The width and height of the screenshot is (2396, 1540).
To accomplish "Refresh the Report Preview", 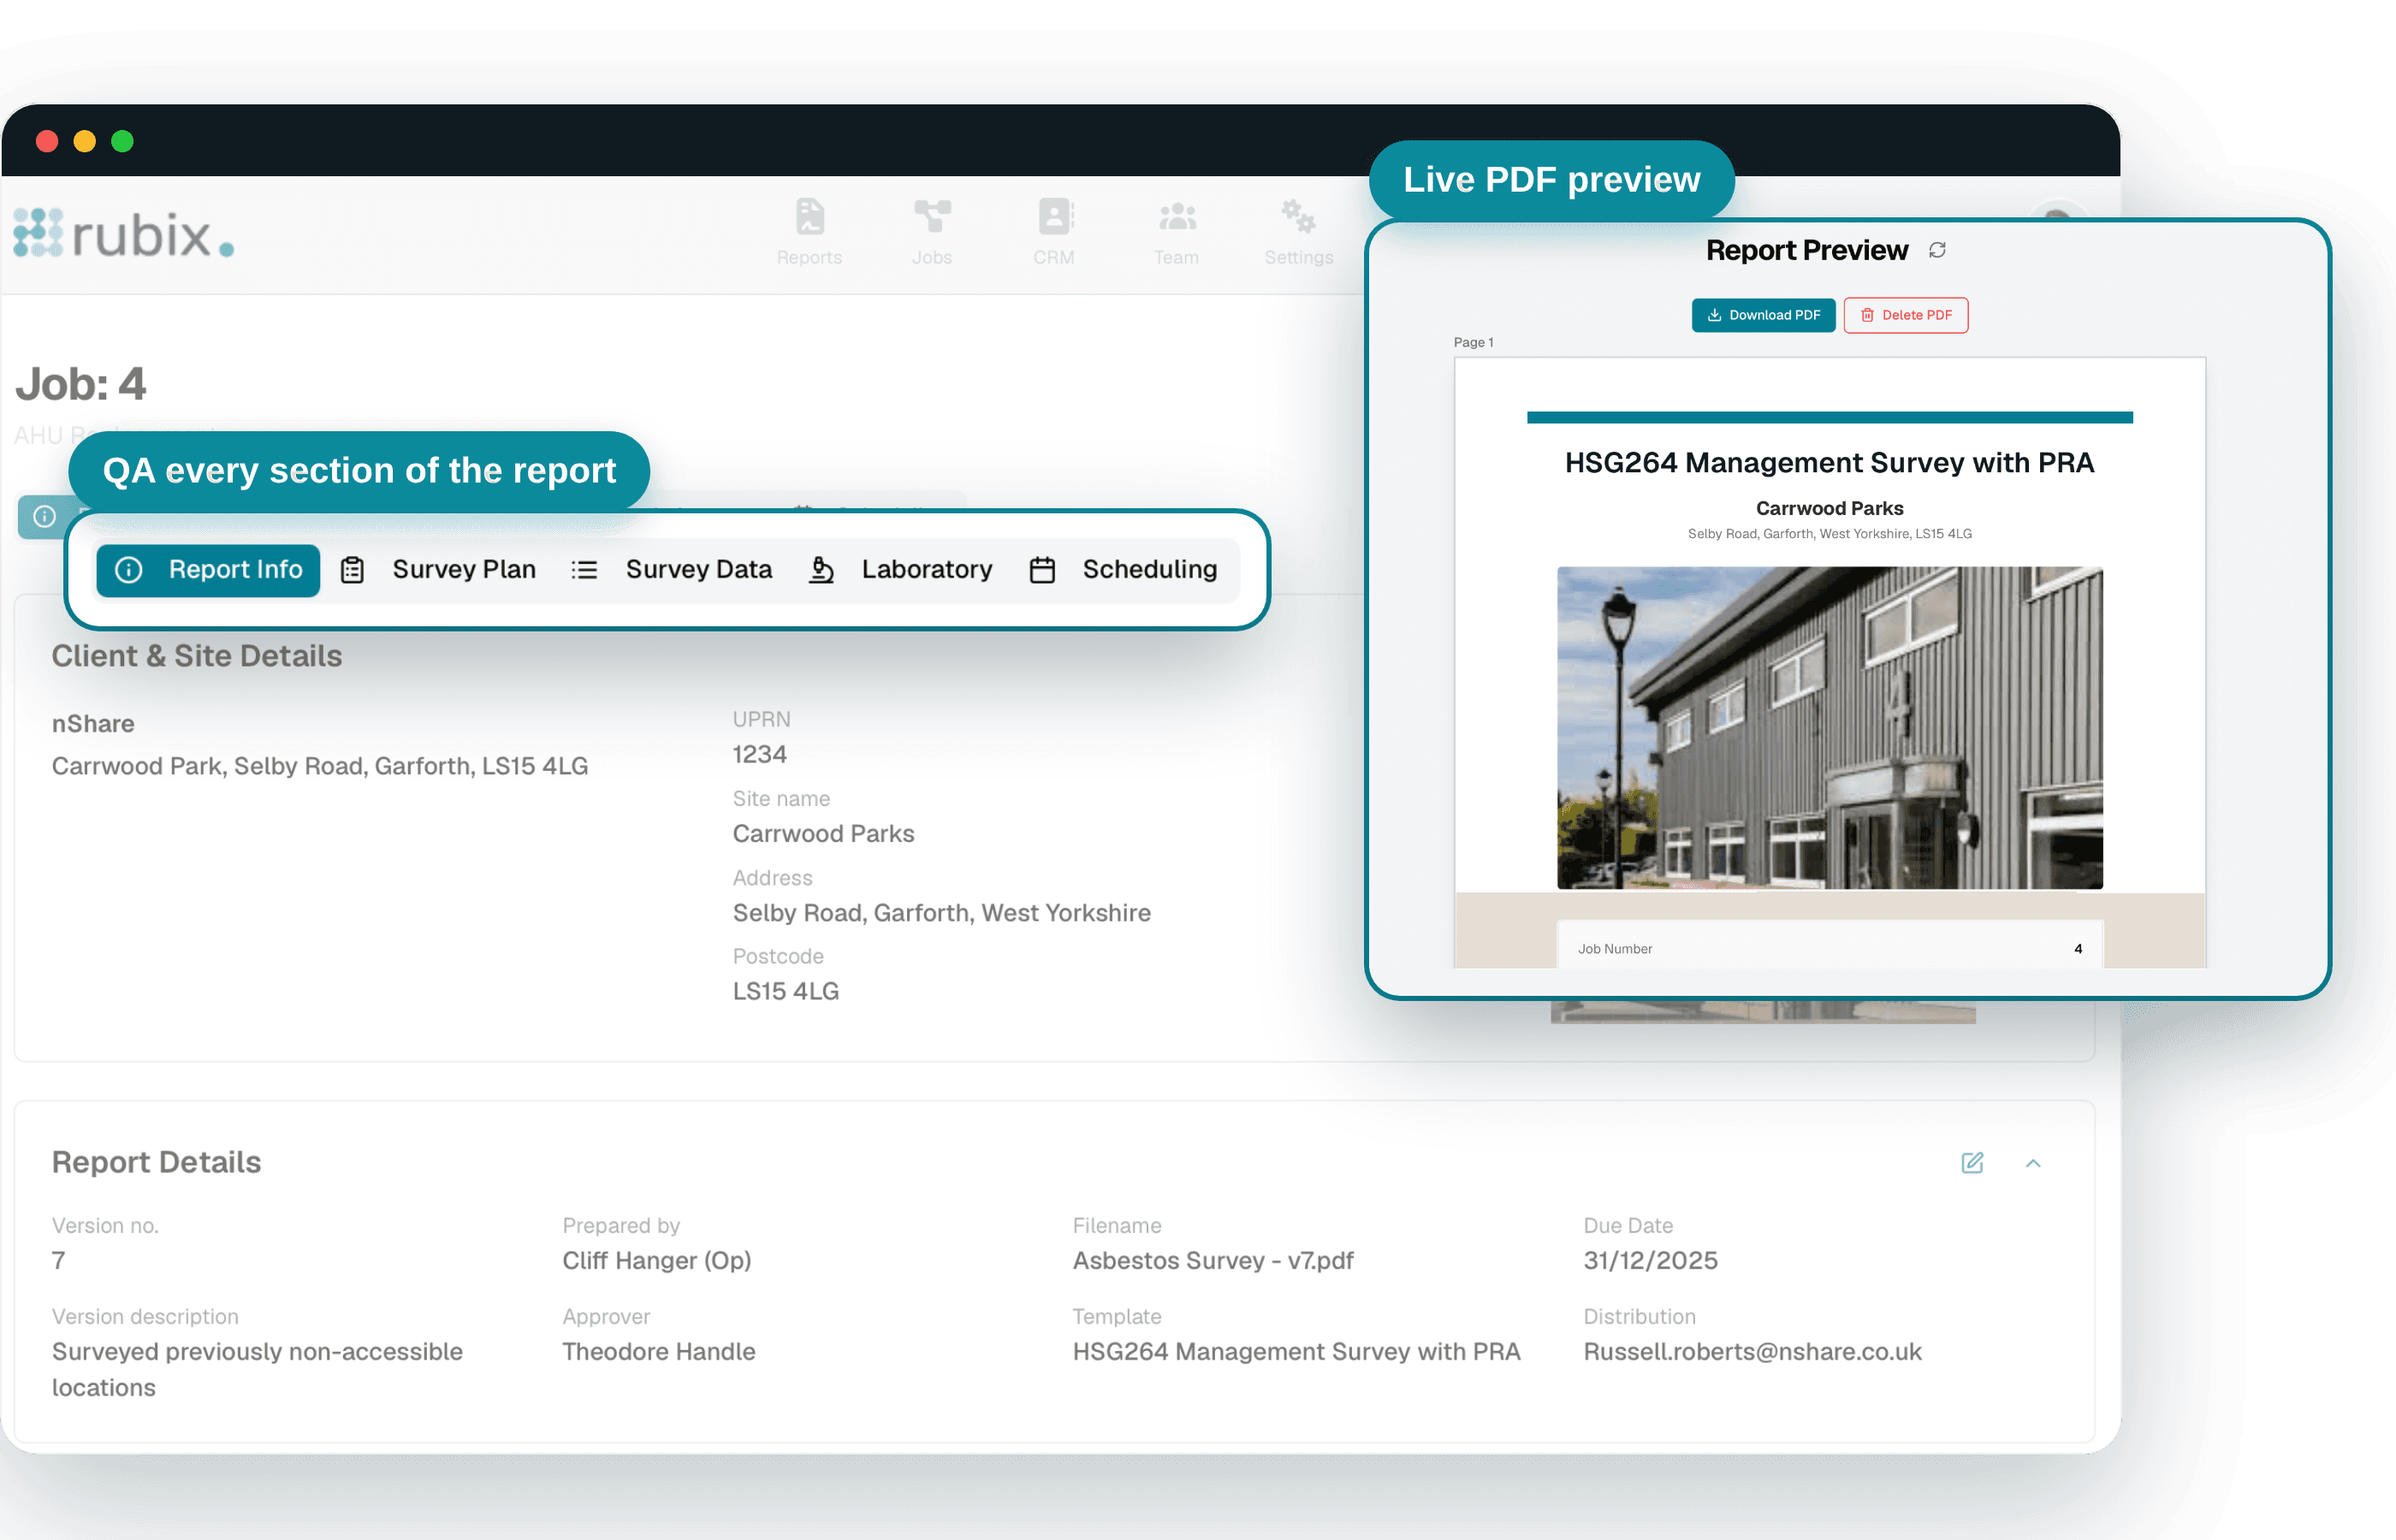I will (1937, 250).
